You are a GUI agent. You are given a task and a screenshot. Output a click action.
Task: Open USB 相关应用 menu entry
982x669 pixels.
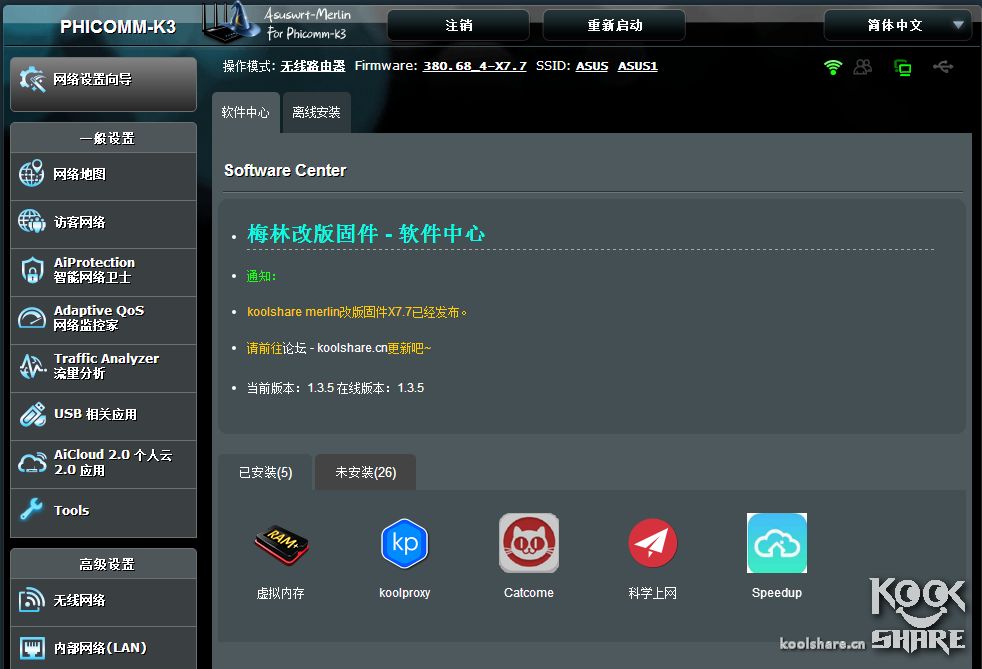[x=103, y=417]
